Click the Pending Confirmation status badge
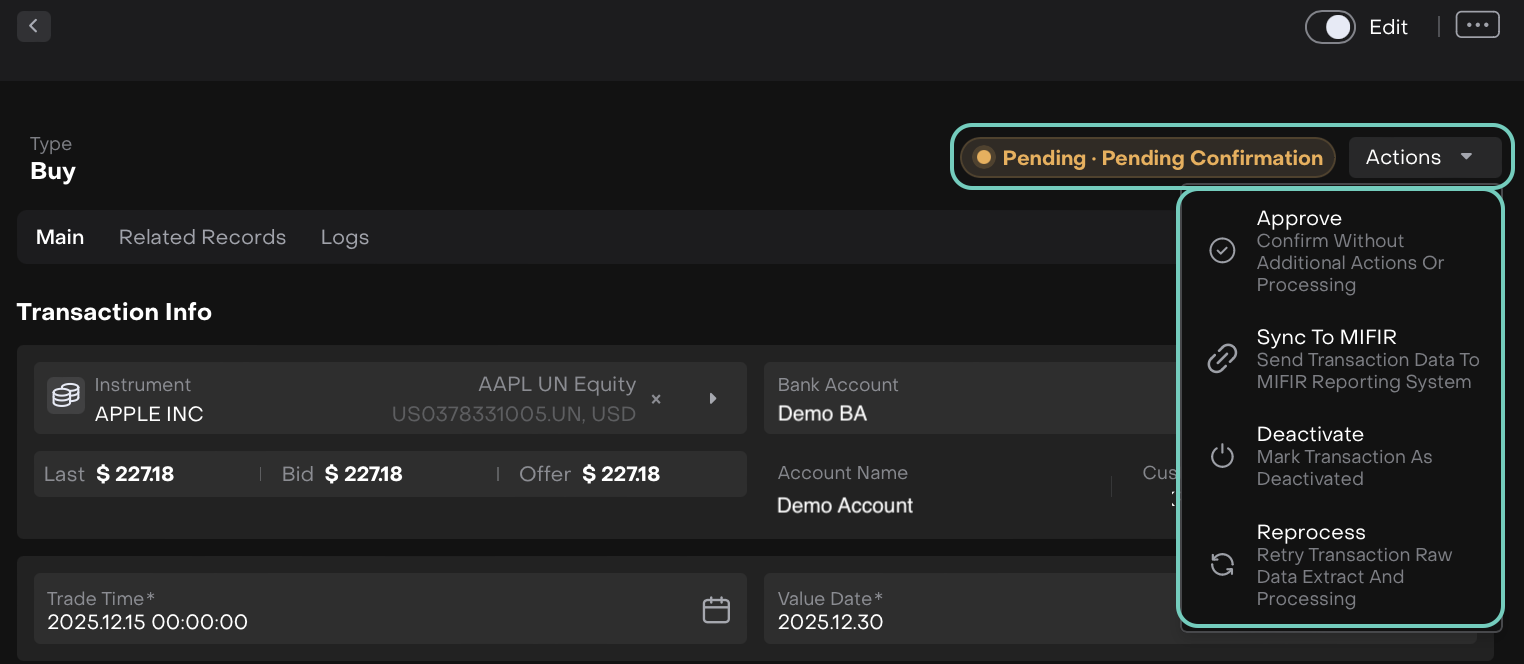This screenshot has width=1524, height=664. (1148, 158)
